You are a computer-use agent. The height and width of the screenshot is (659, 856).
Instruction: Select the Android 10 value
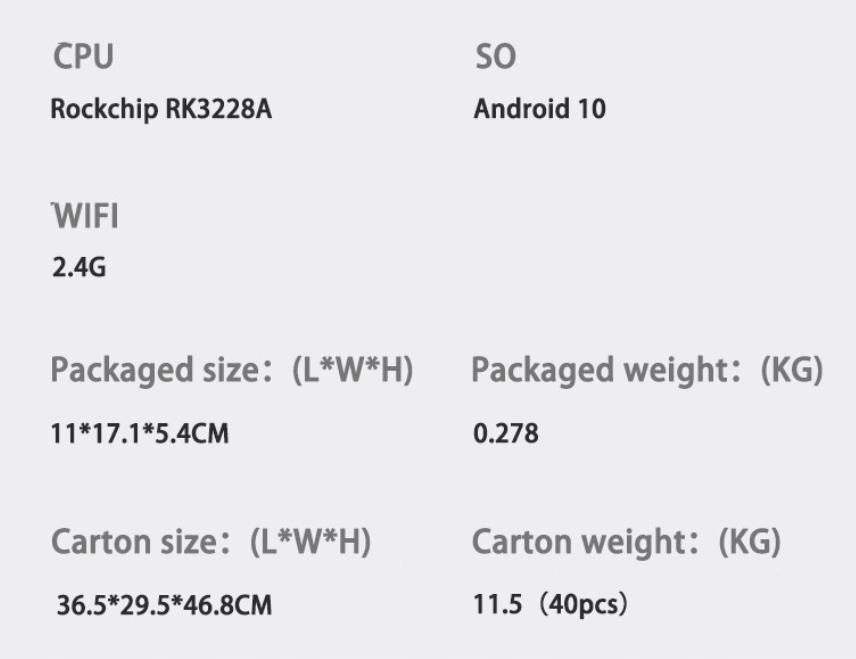[x=539, y=109]
